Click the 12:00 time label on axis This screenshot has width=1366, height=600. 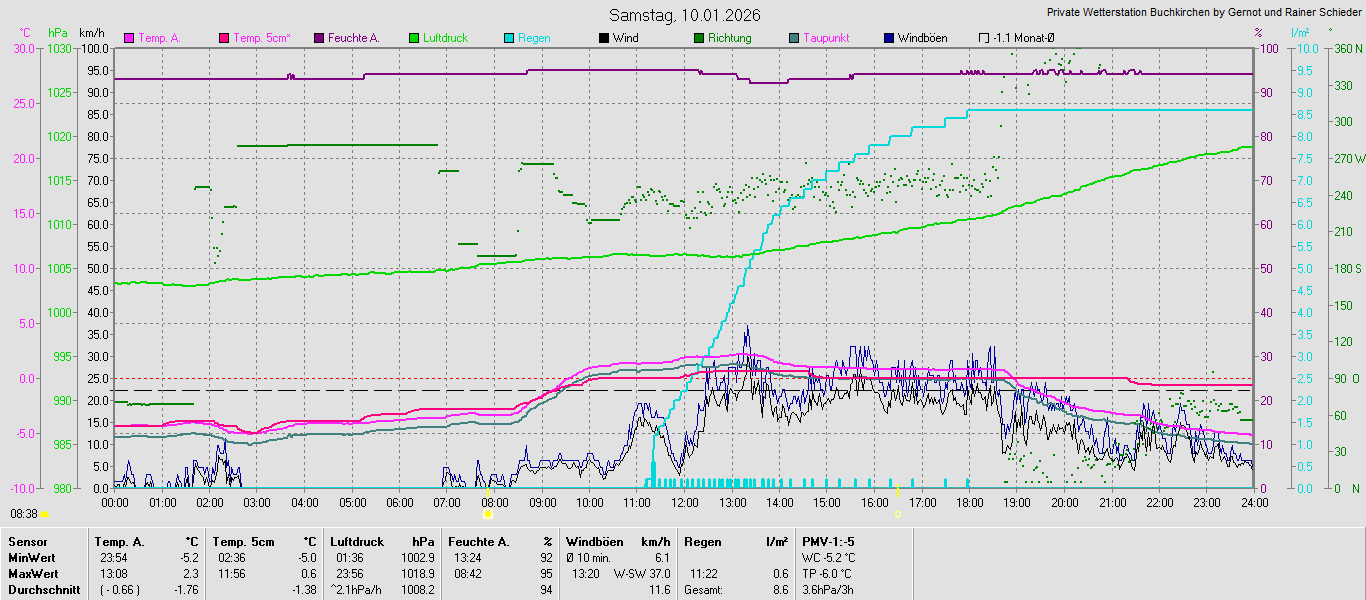[685, 502]
